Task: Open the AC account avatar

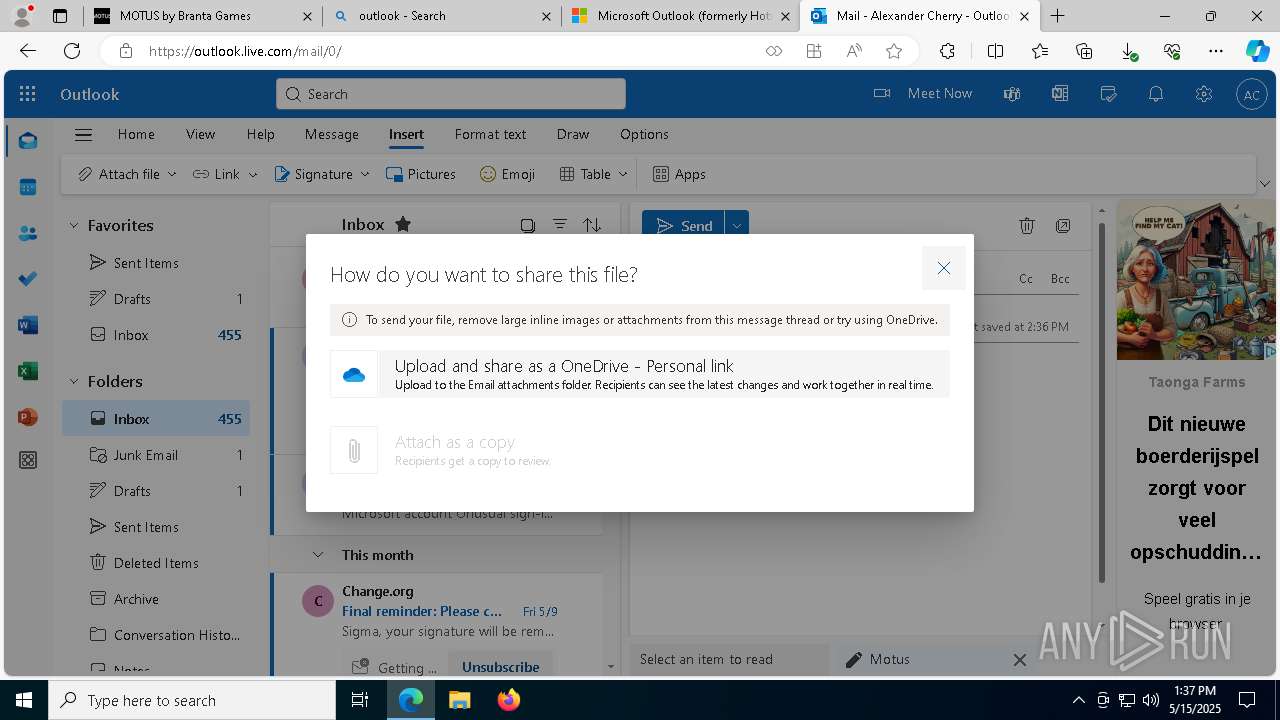Action: (1251, 94)
